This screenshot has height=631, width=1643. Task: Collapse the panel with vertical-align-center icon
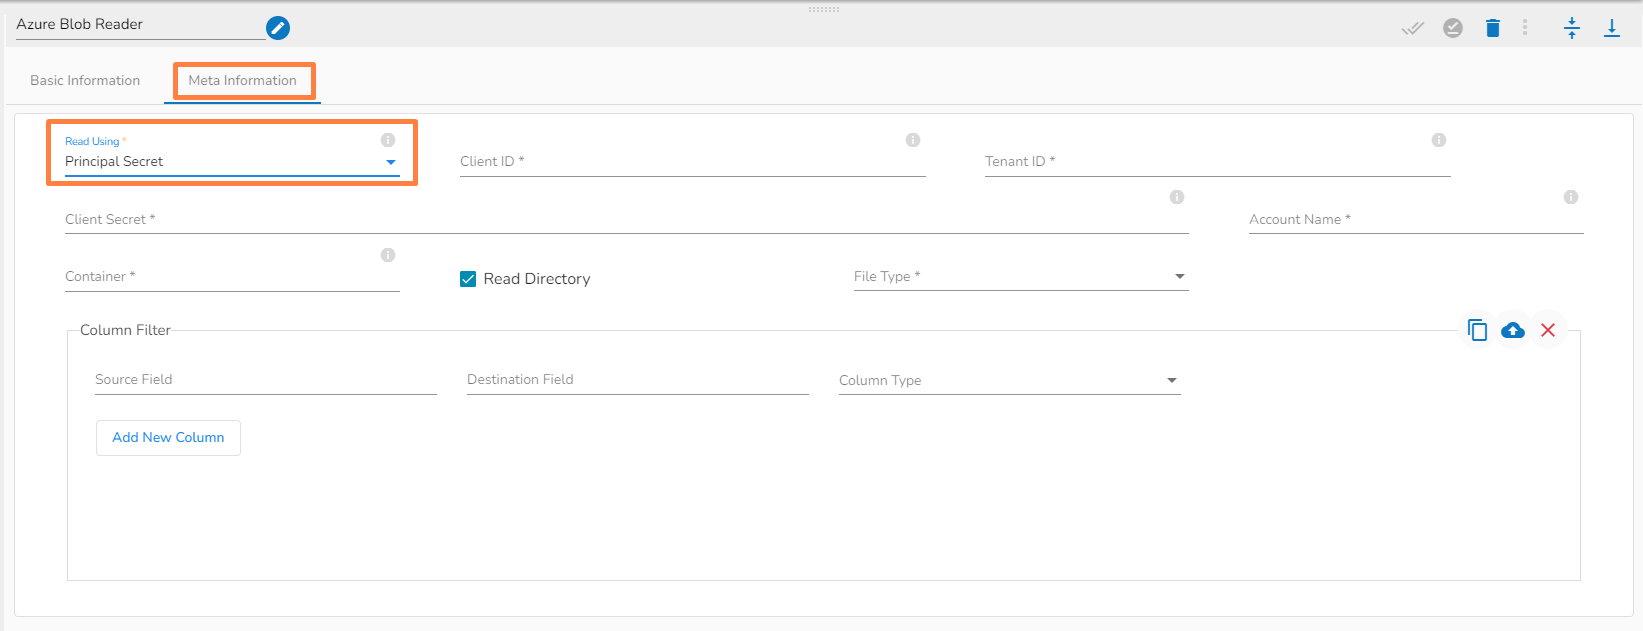coord(1572,28)
